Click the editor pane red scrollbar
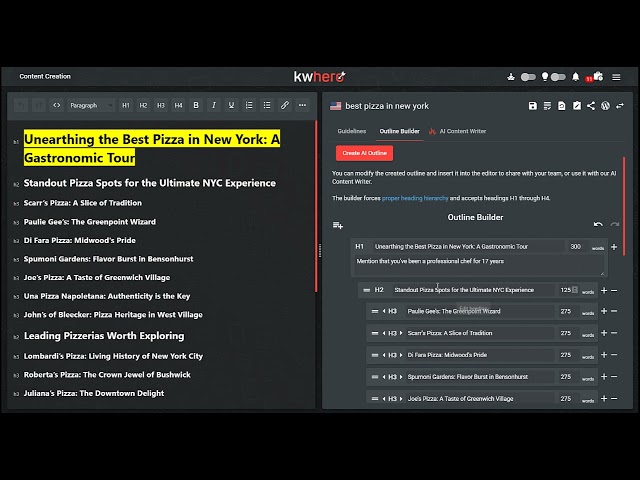 [316, 206]
